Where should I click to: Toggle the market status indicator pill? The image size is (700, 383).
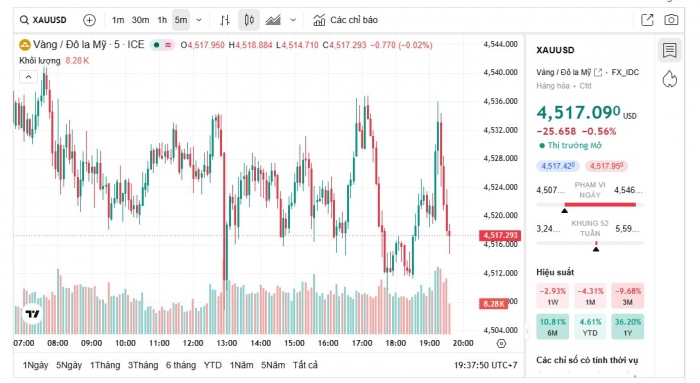click(162, 45)
